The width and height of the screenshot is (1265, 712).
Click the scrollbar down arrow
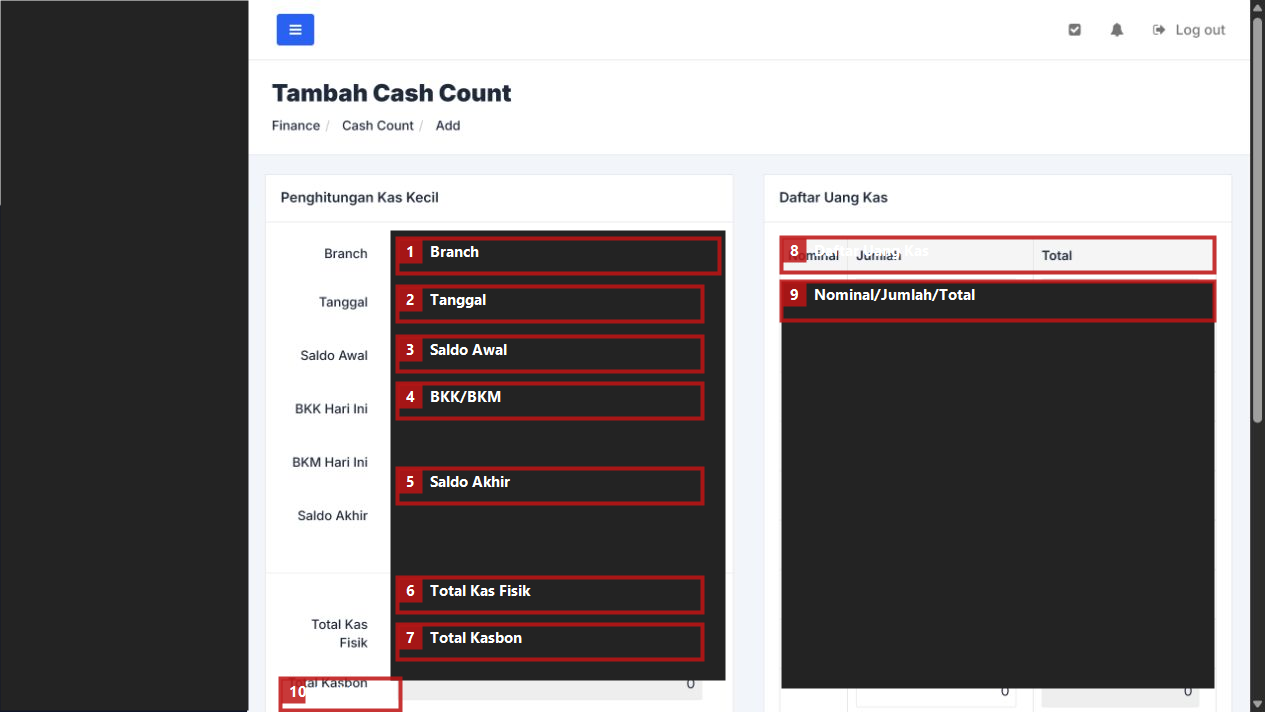(x=1257, y=704)
